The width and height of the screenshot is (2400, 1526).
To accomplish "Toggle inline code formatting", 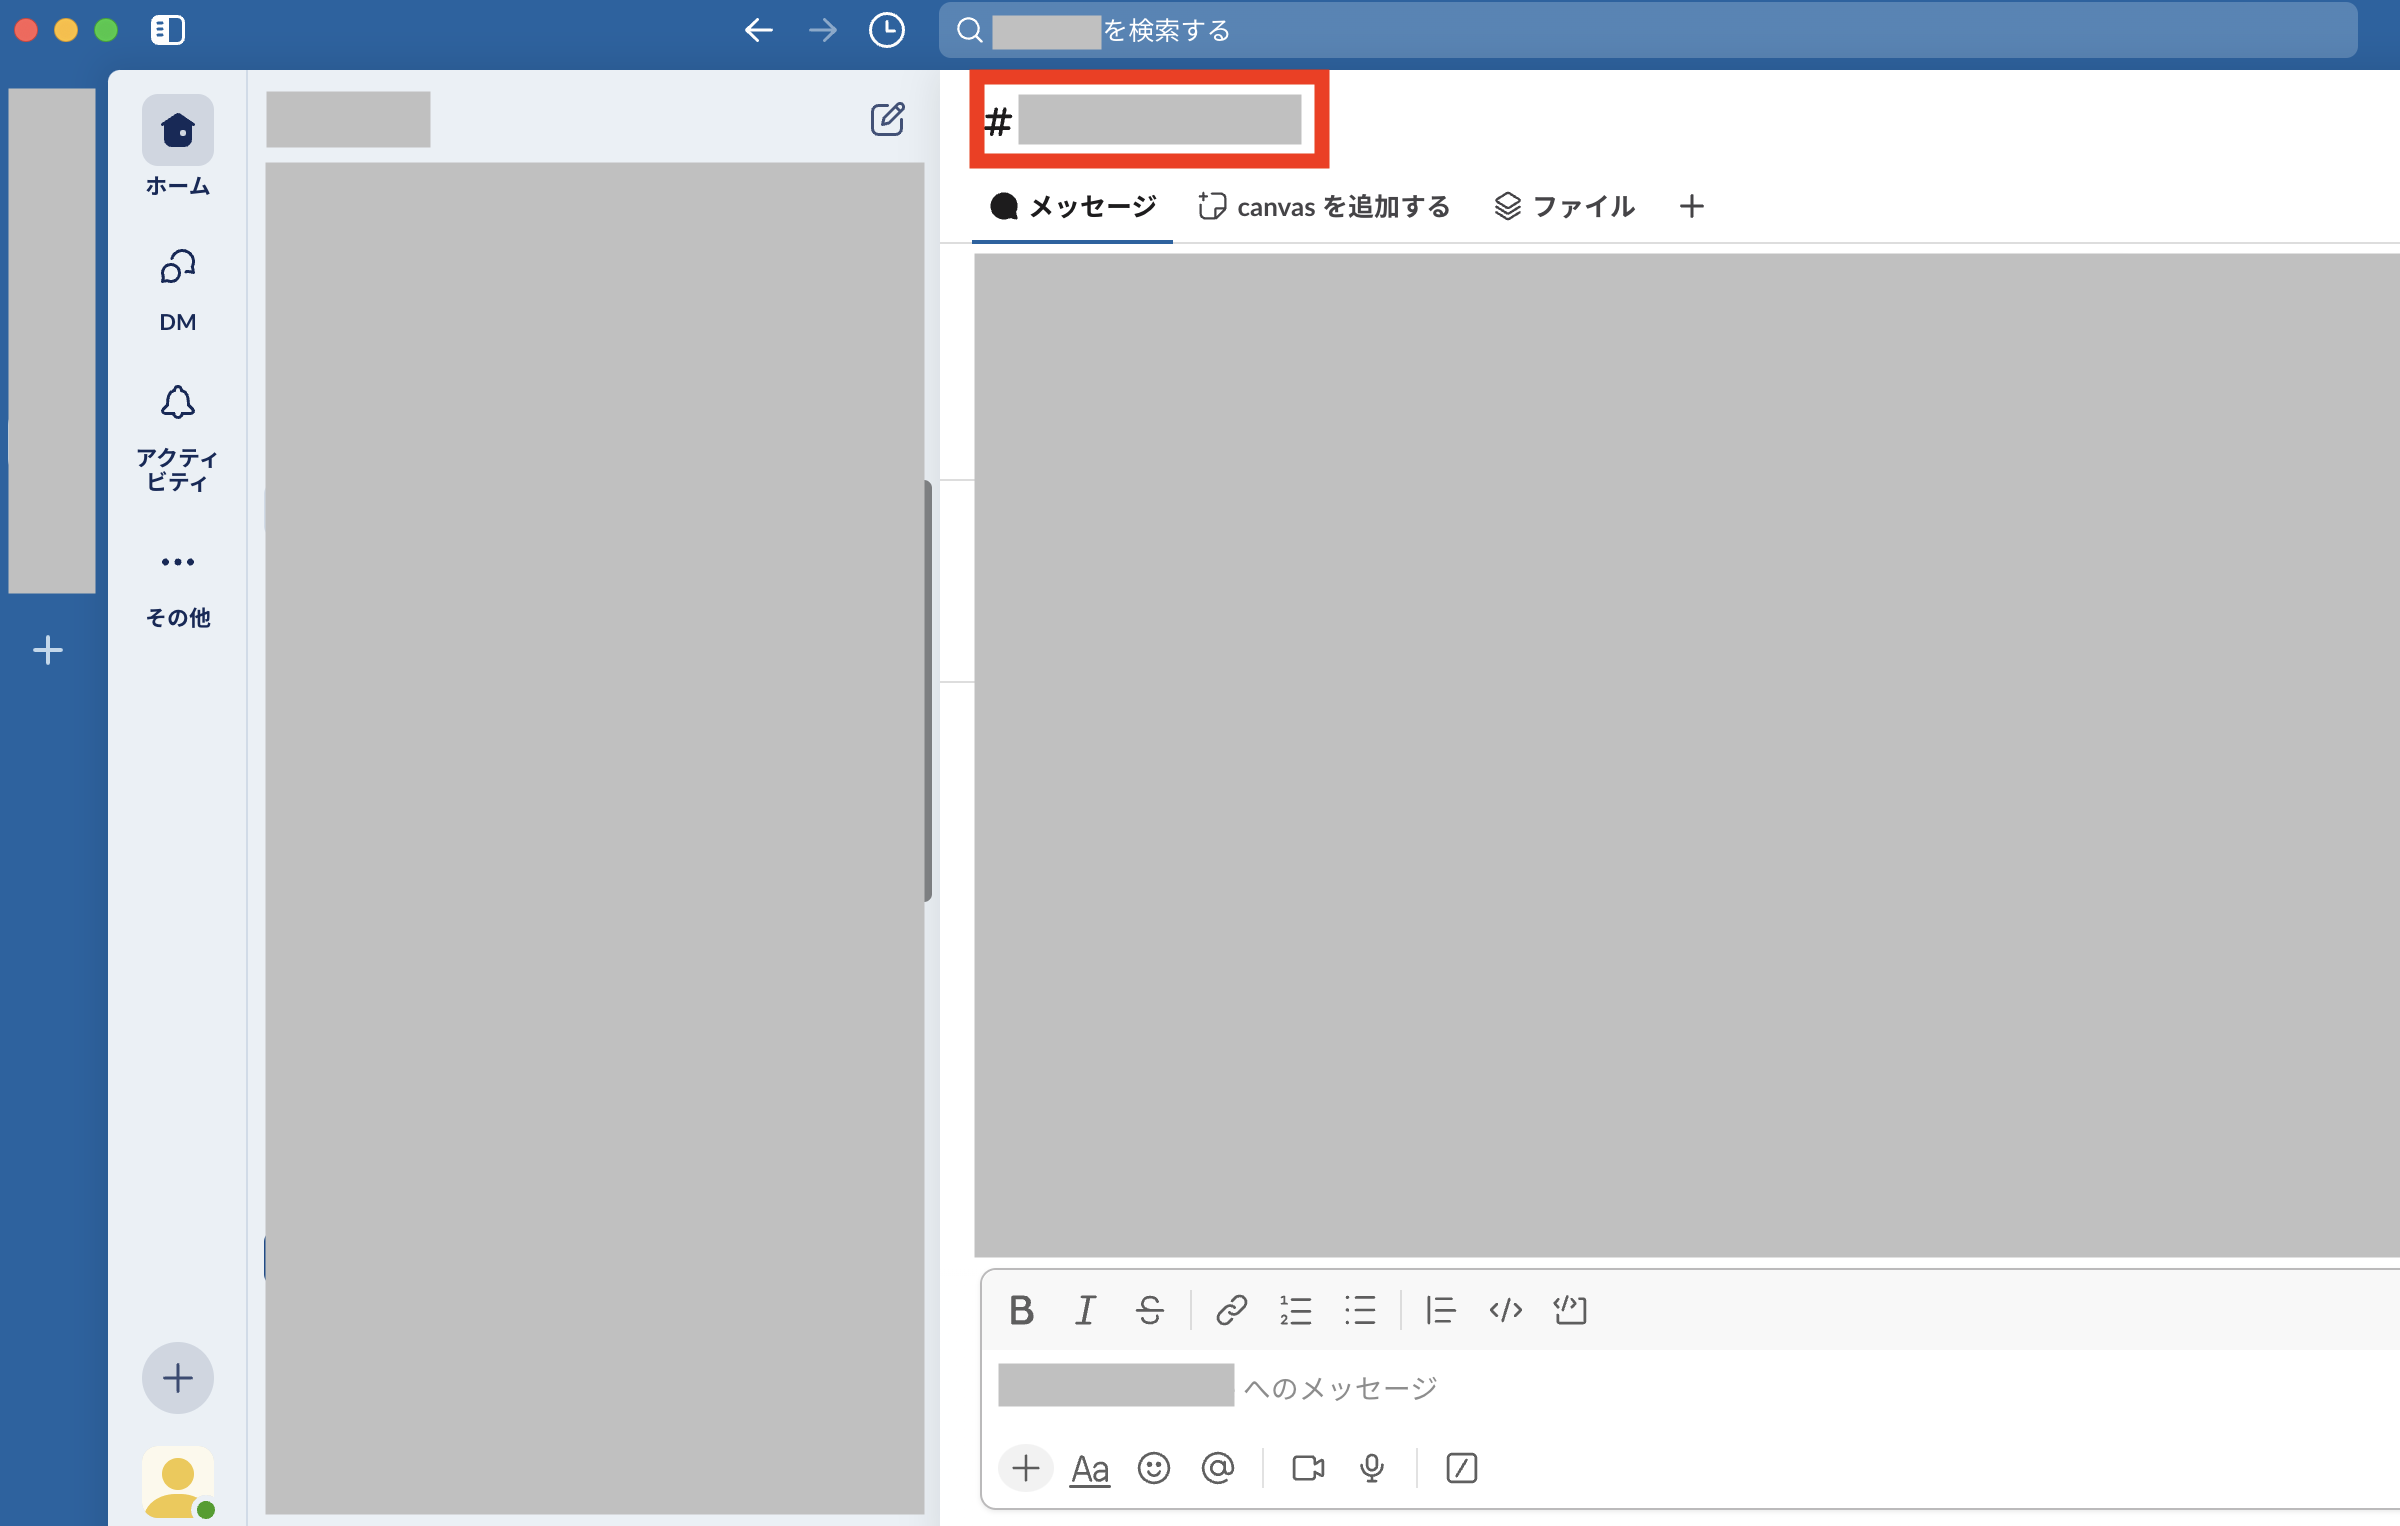I will [1505, 1310].
